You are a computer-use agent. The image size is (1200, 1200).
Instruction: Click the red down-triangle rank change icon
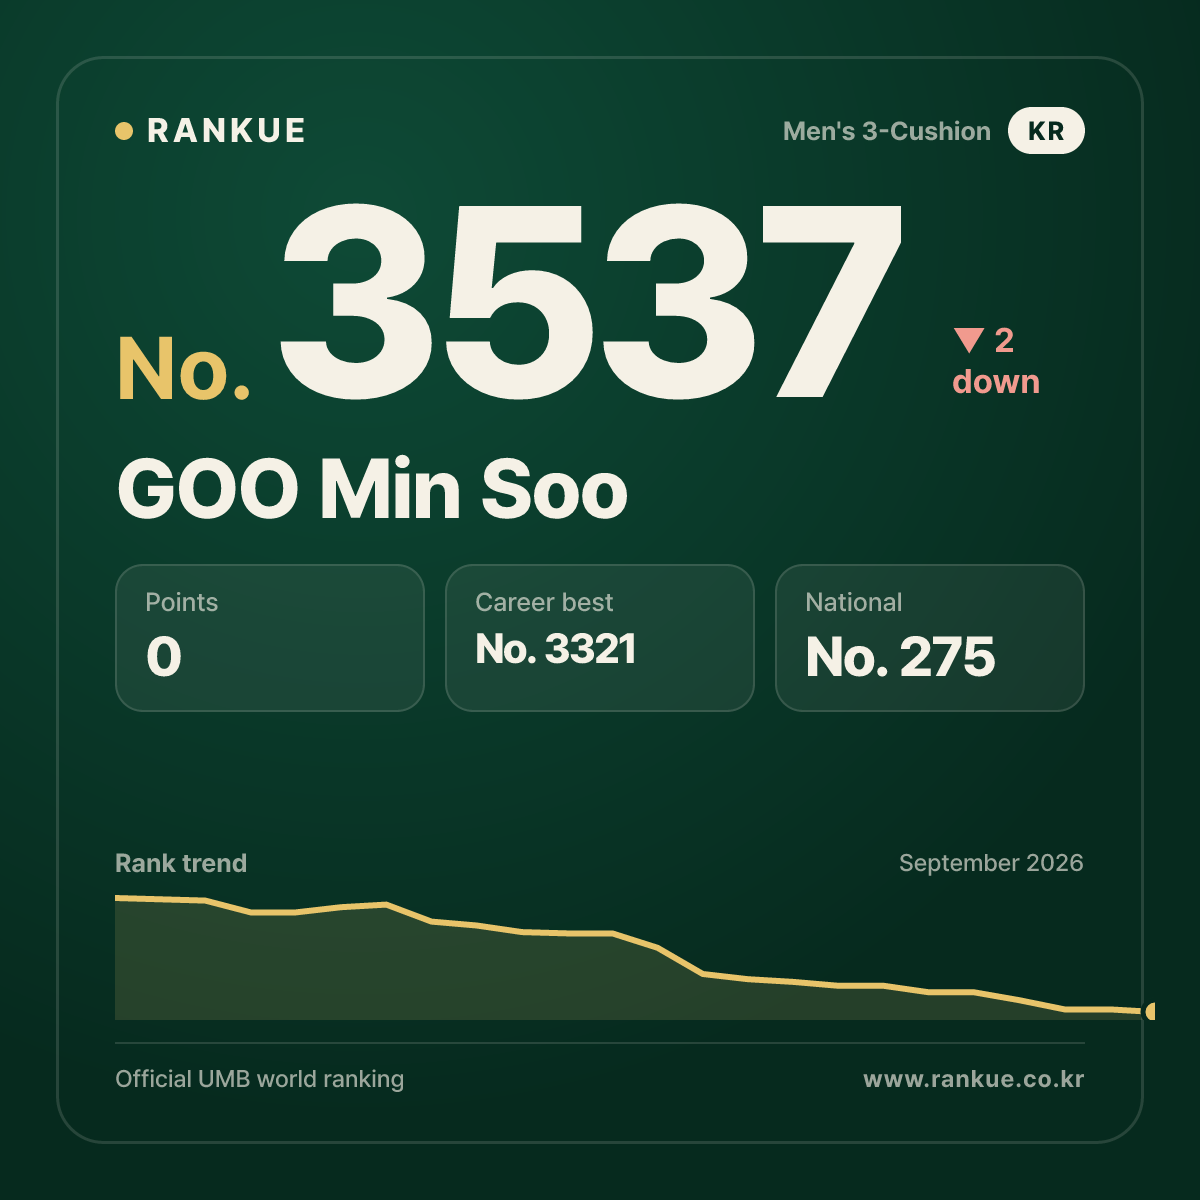[969, 340]
